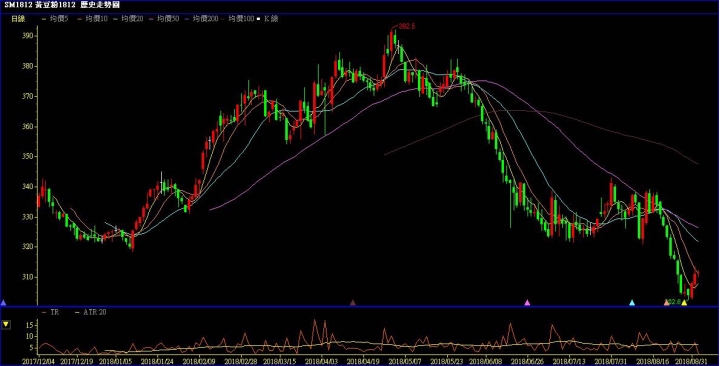Click the yellow triangle marker at the chart bottom

pyautogui.click(x=684, y=303)
